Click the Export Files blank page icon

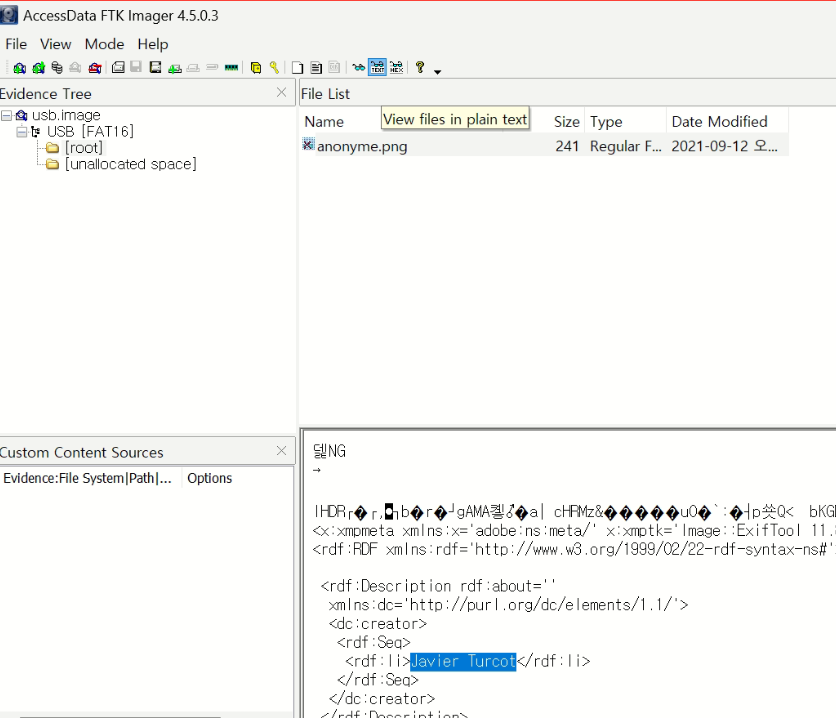[298, 68]
